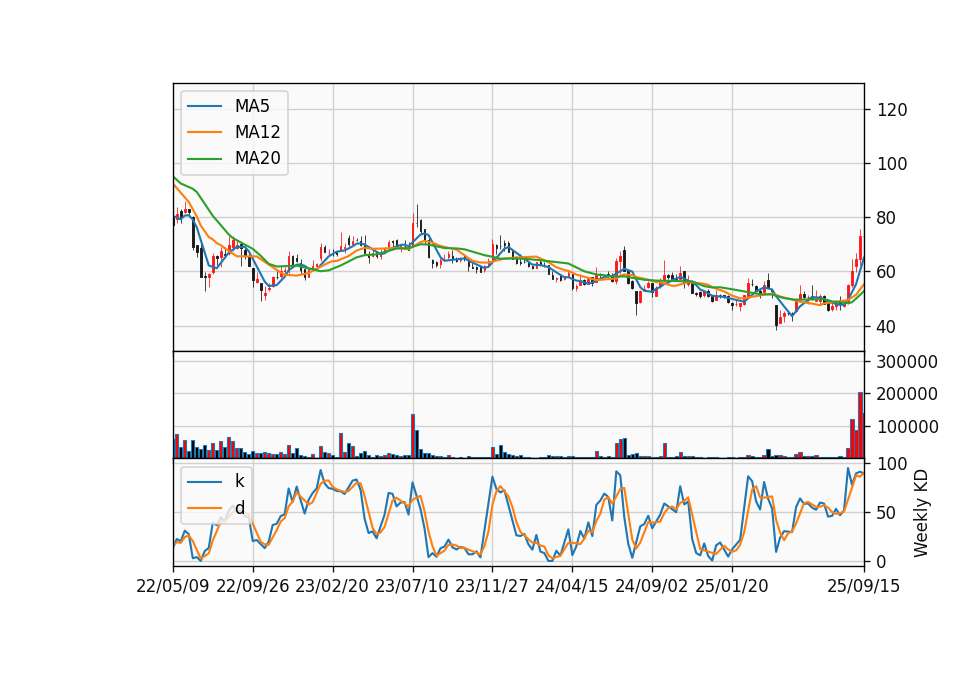Click the price axis value 120
960x690 pixels.
point(892,110)
